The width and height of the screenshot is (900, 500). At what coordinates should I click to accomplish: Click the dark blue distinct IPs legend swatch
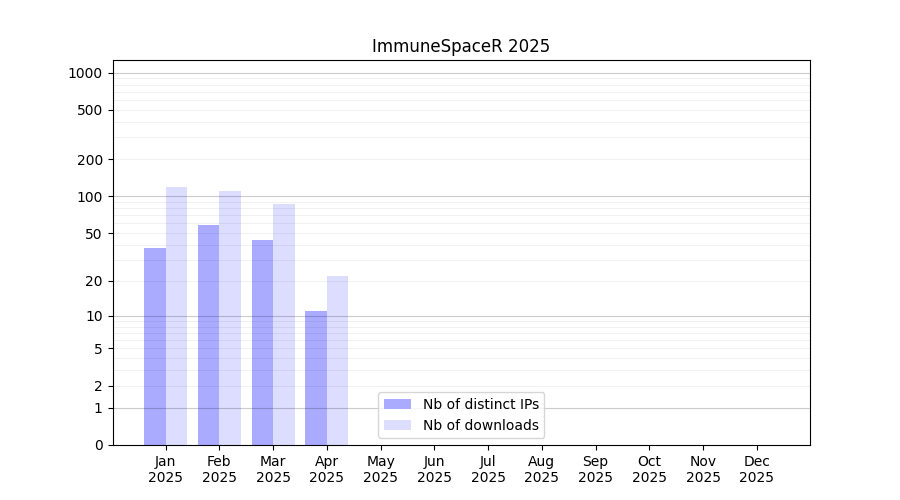click(398, 404)
